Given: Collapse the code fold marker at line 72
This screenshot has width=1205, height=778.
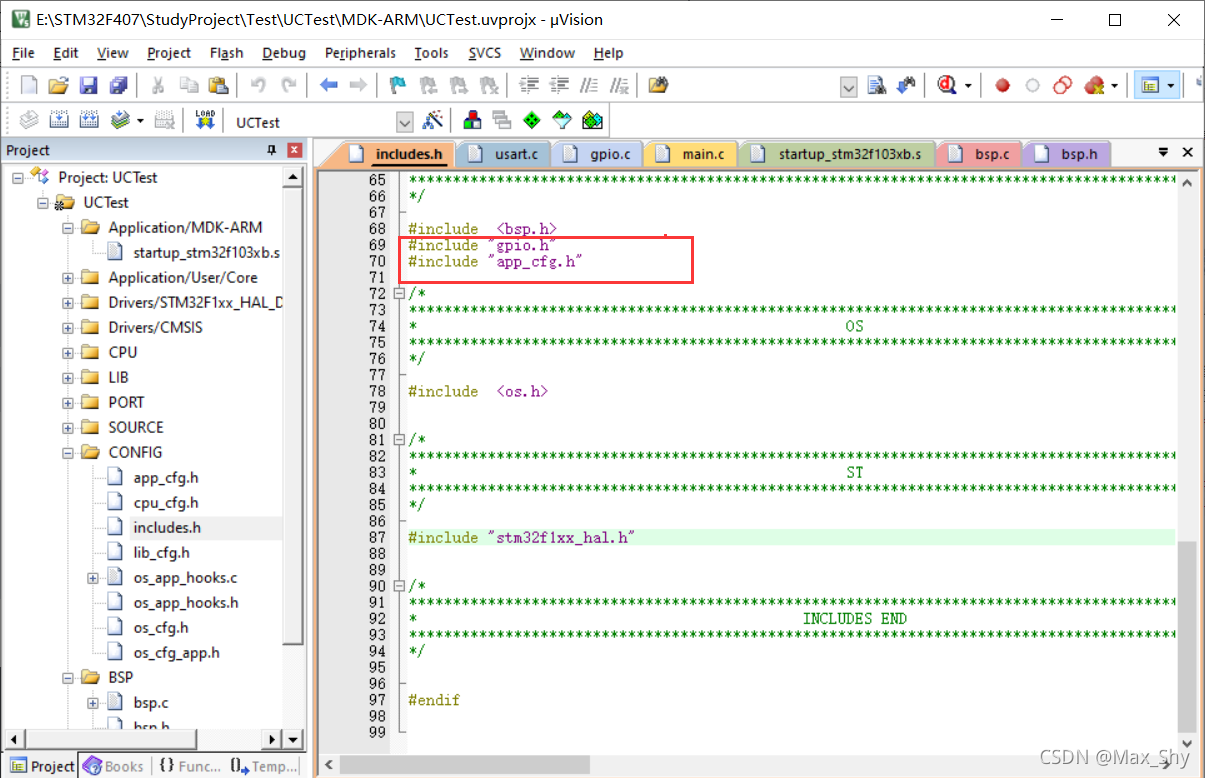Looking at the screenshot, I should click(x=399, y=294).
